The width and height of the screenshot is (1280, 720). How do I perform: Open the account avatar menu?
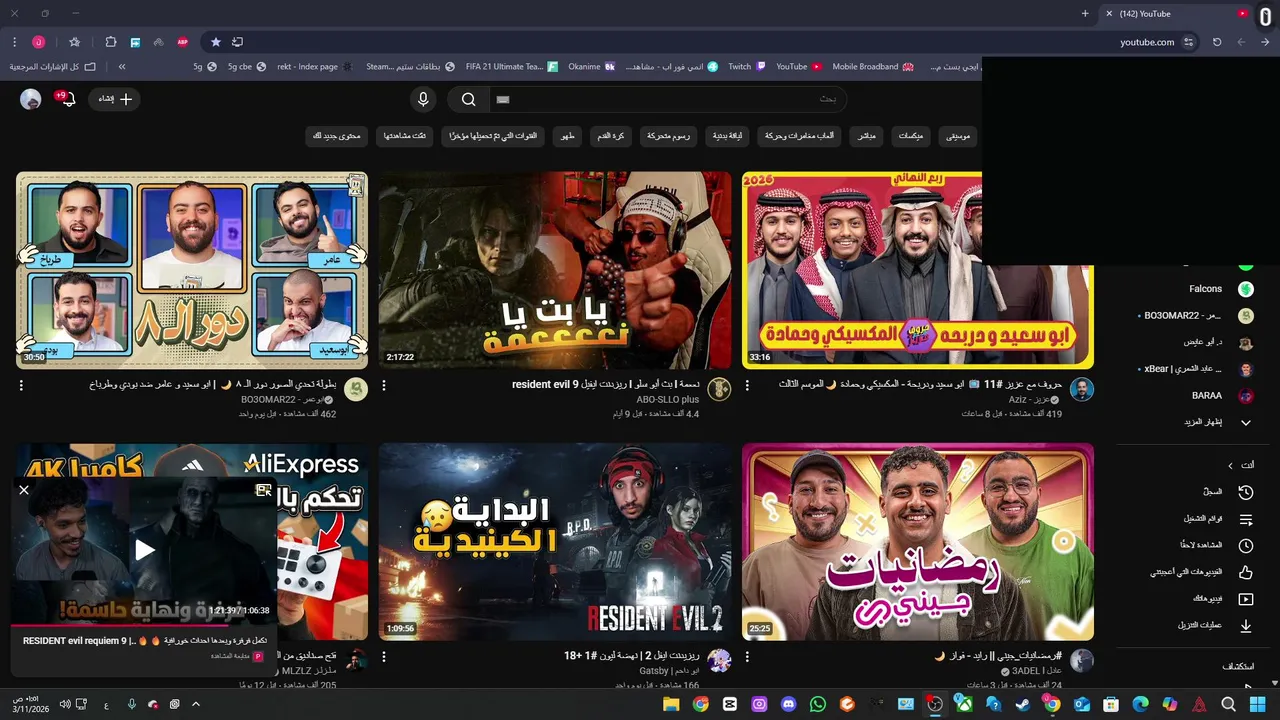click(x=31, y=99)
